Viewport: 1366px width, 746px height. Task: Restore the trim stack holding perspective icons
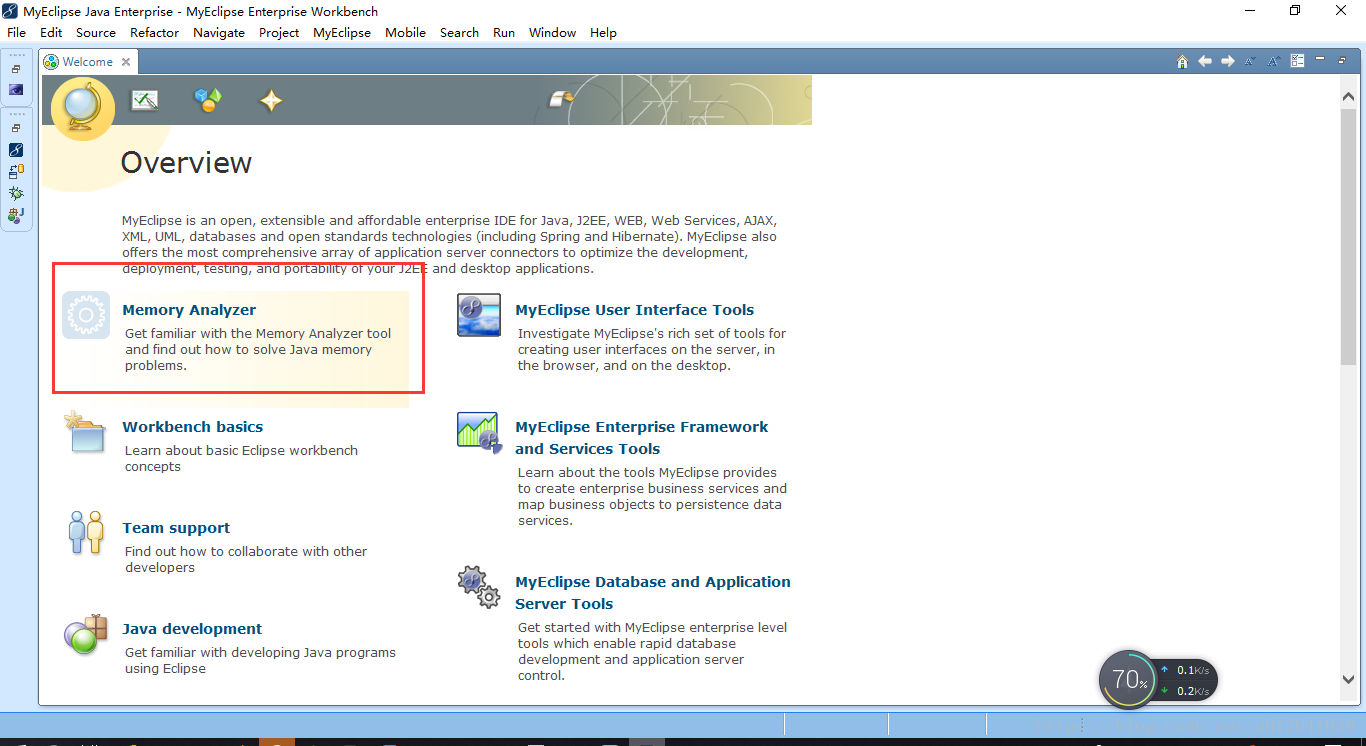coord(16,128)
